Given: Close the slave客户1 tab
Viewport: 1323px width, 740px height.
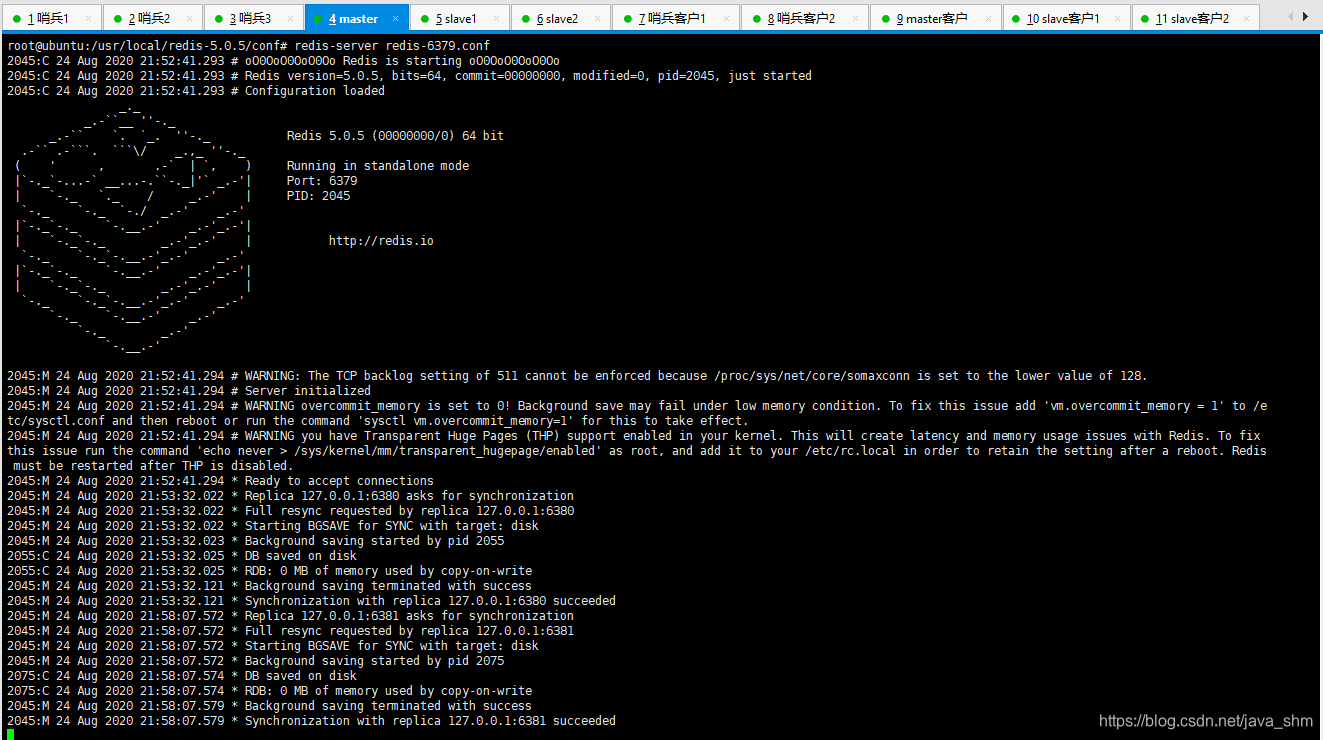Looking at the screenshot, I should (1118, 18).
